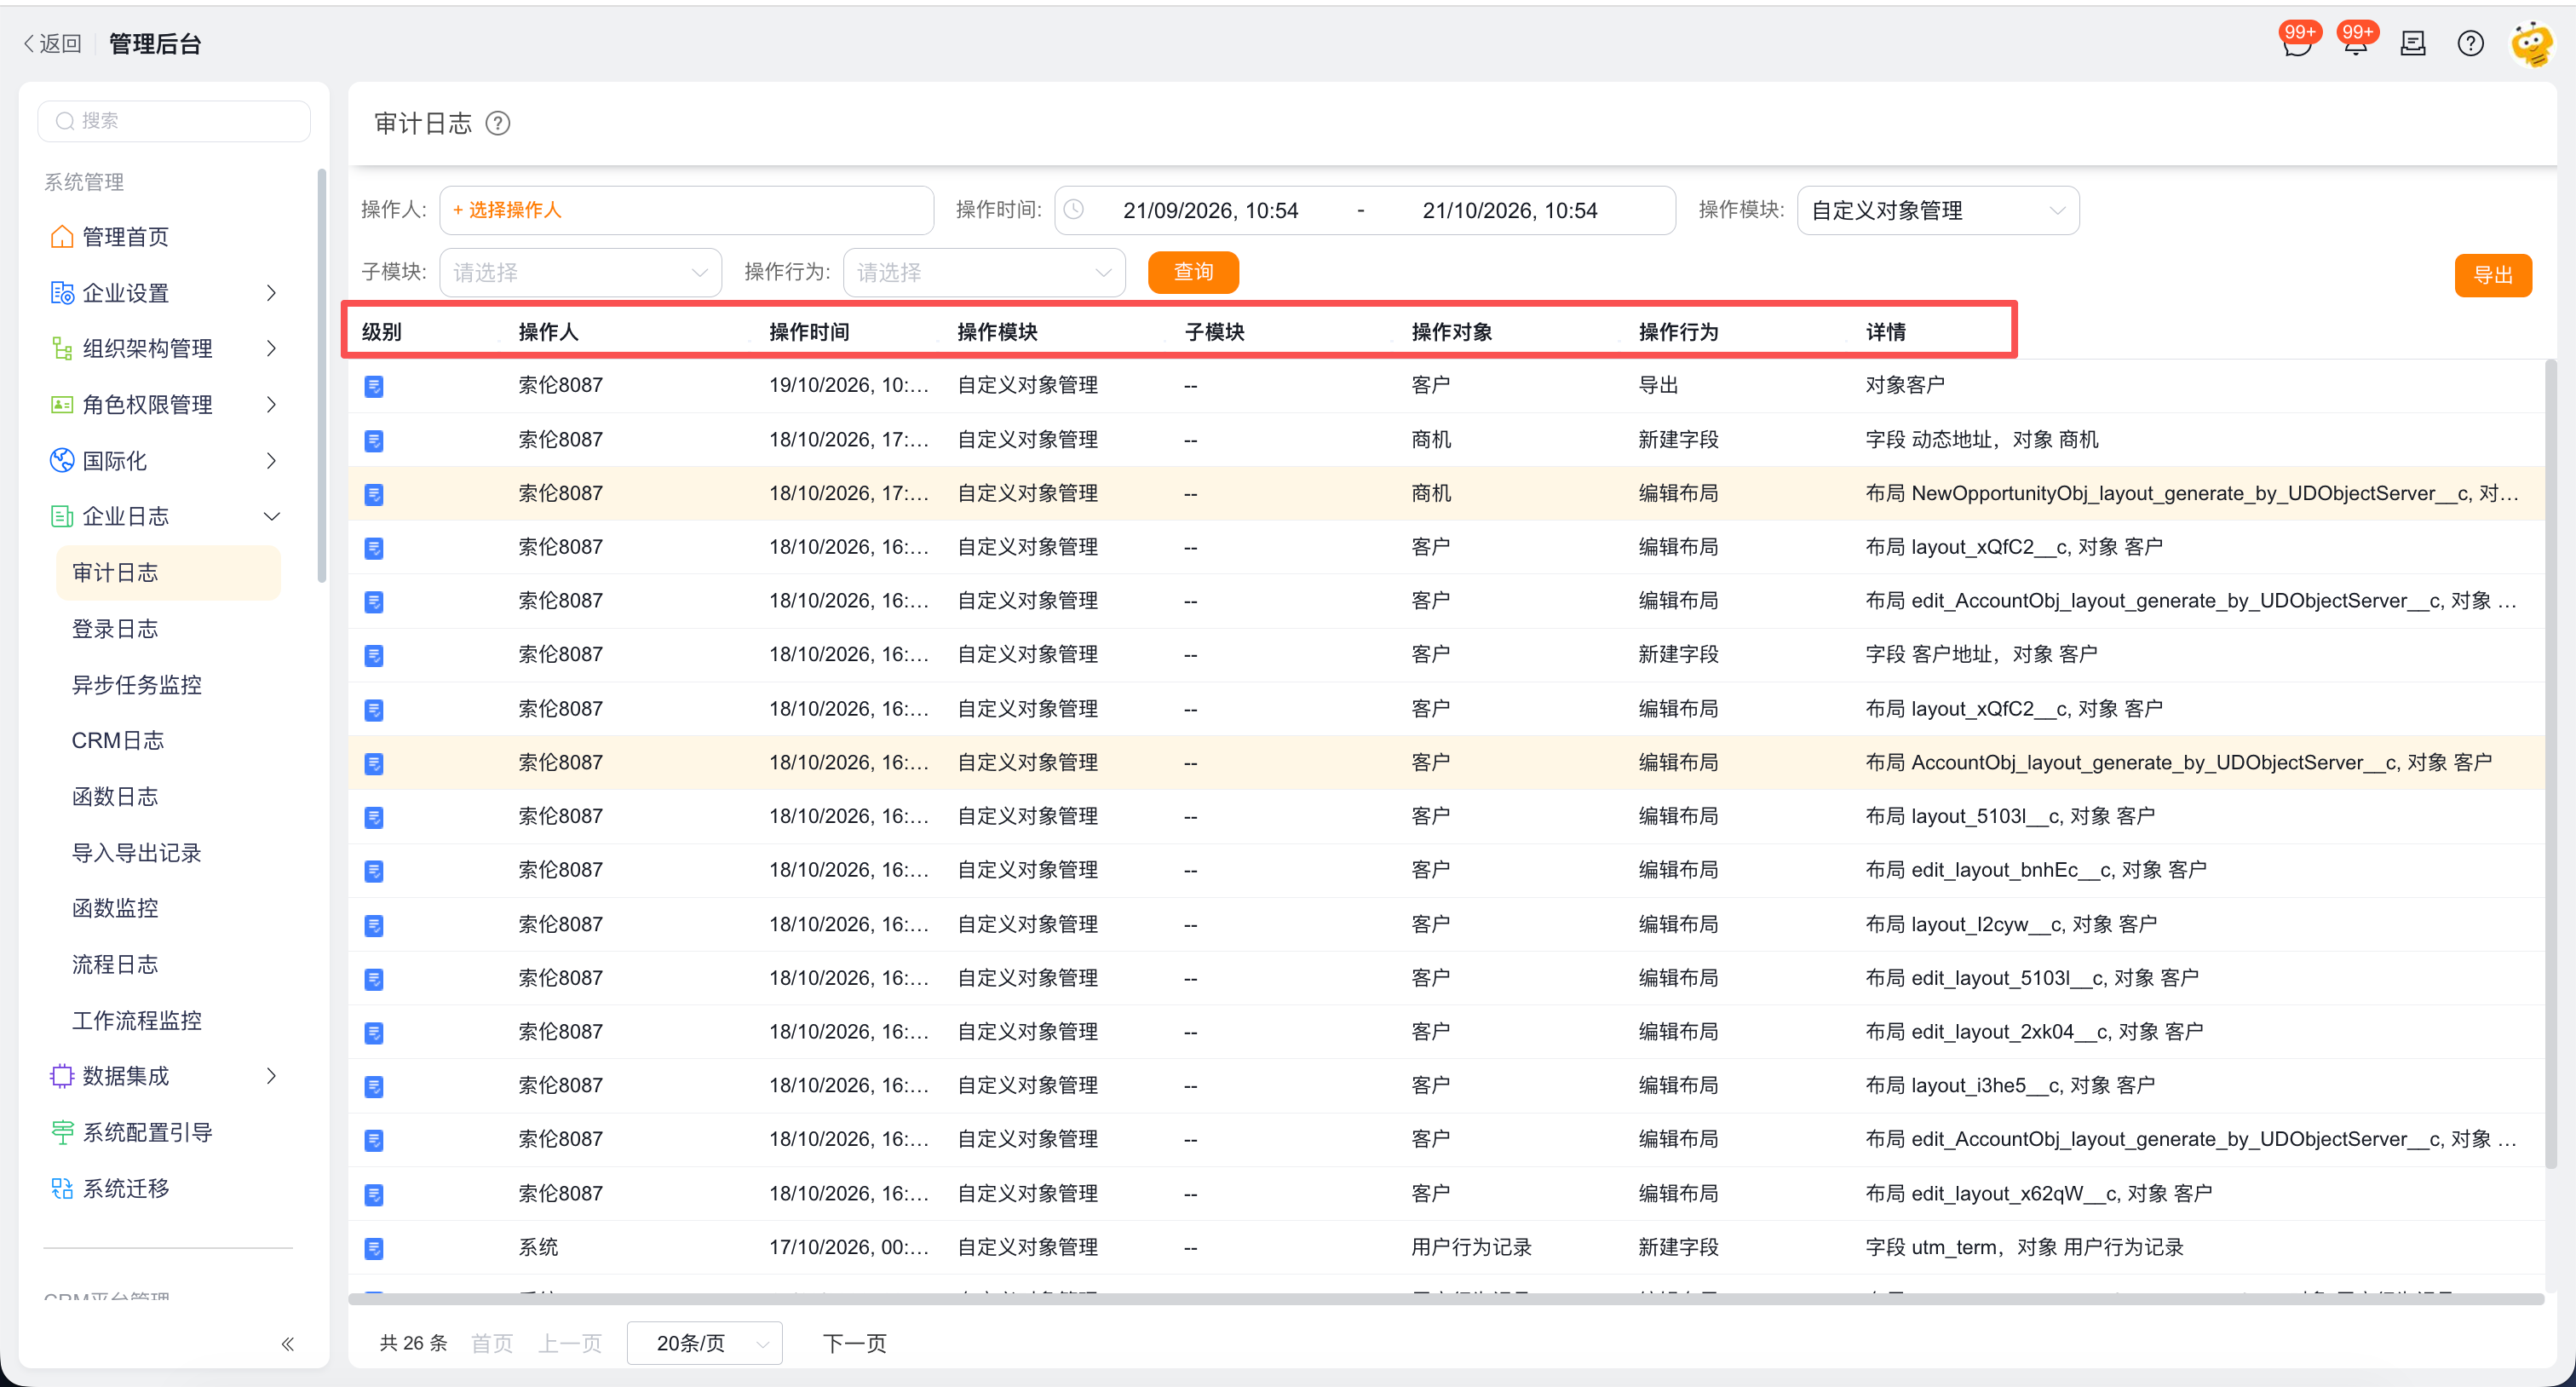The height and width of the screenshot is (1387, 2576).
Task: Collapse the sidebar with the double-arrow icon
Action: tap(288, 1343)
